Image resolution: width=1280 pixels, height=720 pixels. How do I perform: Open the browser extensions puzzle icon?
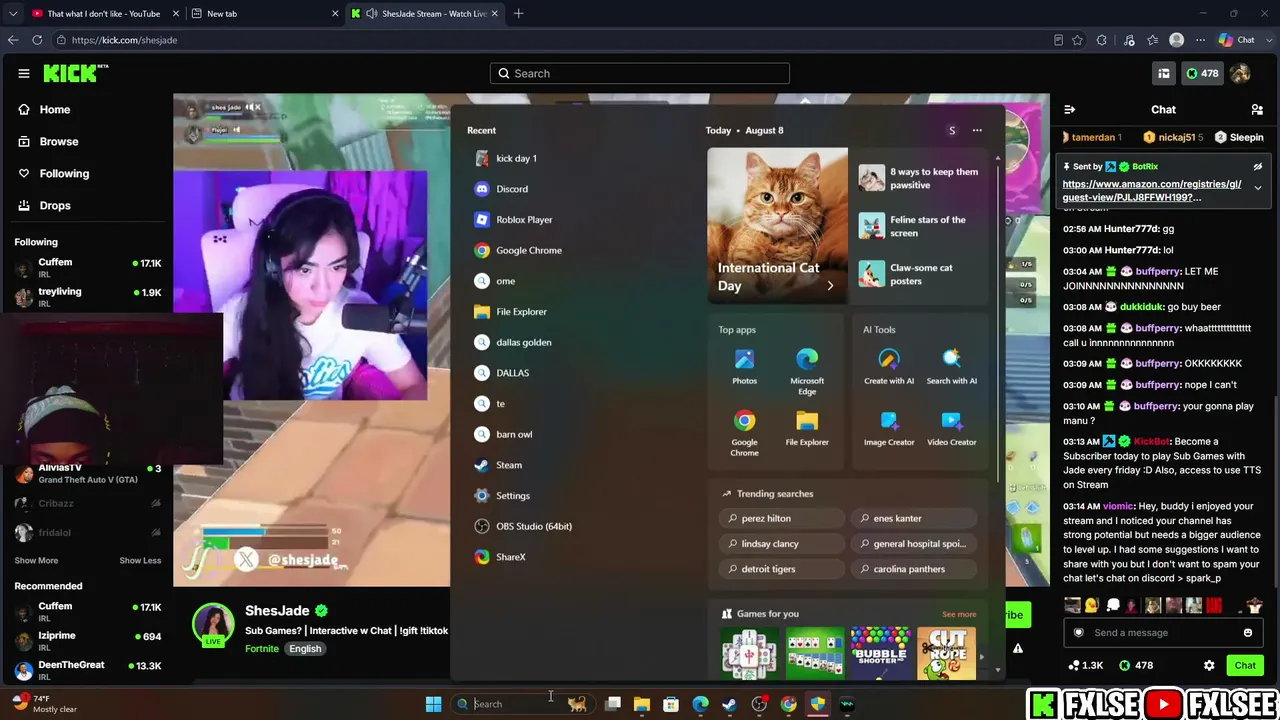point(1101,40)
